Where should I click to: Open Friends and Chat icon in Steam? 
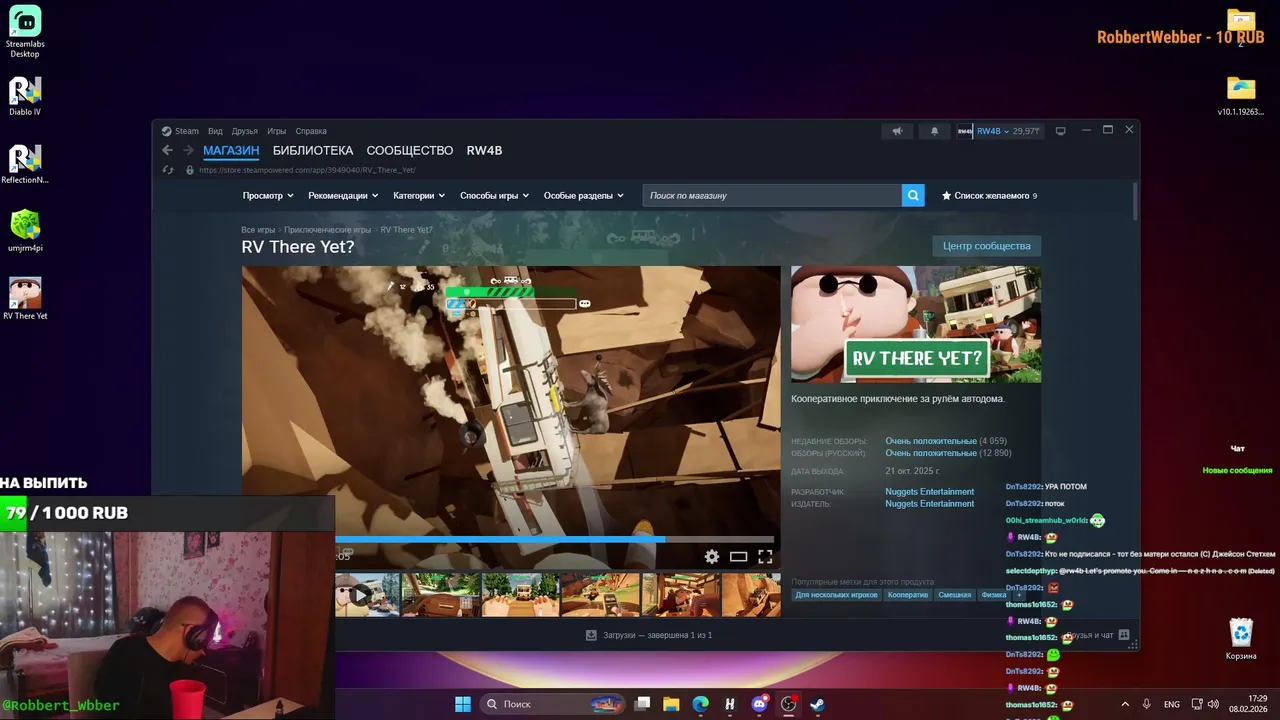click(x=1124, y=635)
